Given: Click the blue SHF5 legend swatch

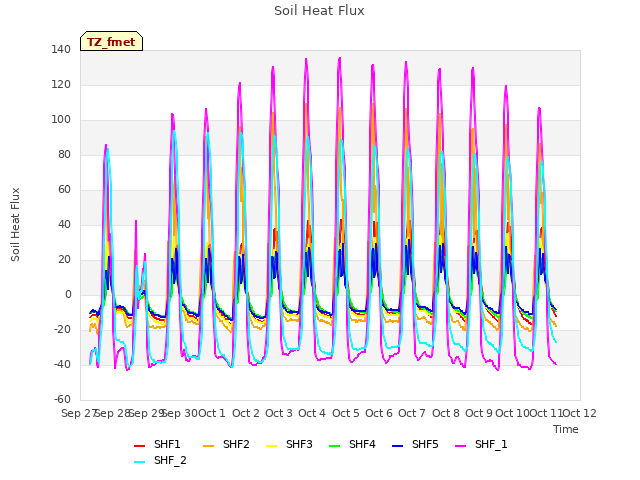Looking at the screenshot, I should 398,446.
